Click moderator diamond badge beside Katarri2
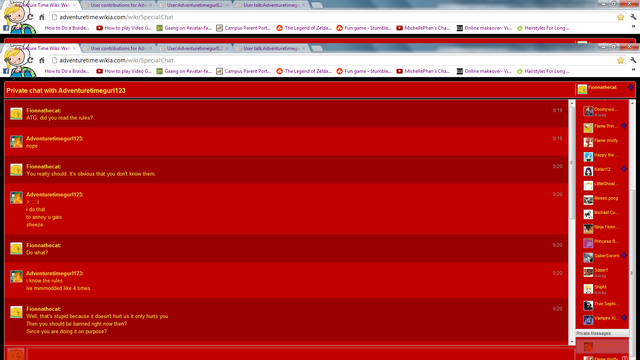The image size is (640, 360). [624, 169]
